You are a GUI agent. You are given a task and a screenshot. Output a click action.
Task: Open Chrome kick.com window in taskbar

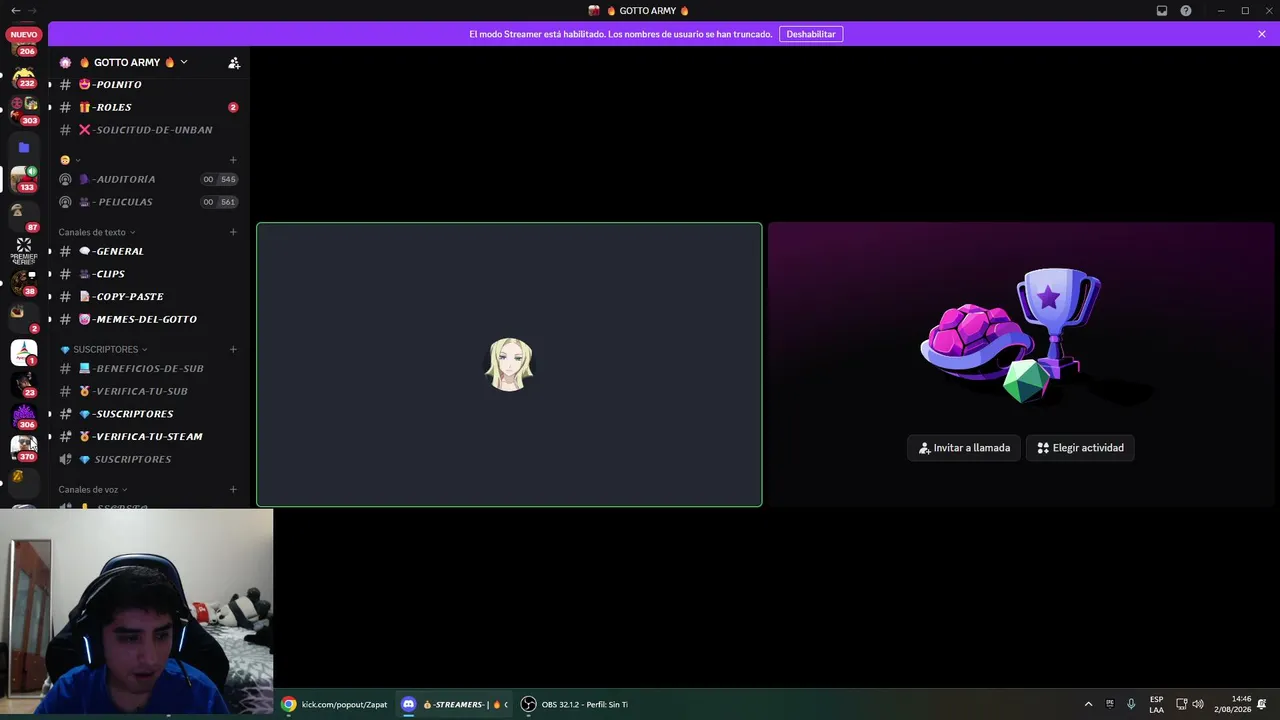pyautogui.click(x=334, y=704)
